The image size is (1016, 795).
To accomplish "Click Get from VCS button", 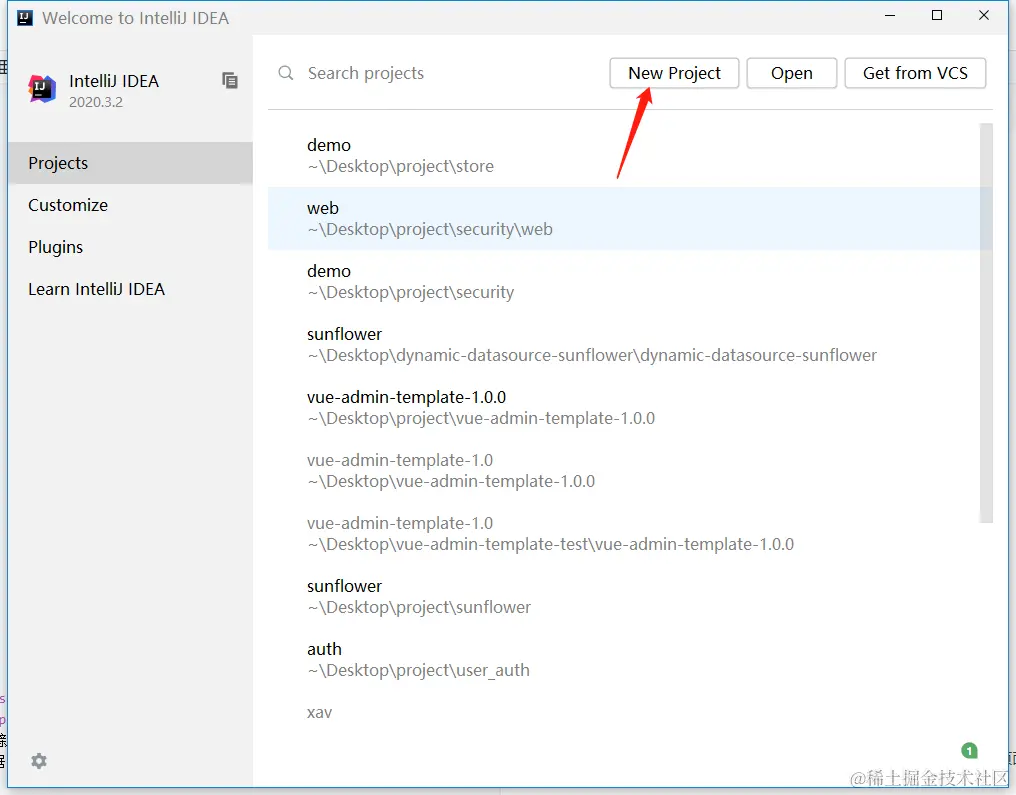I will (915, 73).
